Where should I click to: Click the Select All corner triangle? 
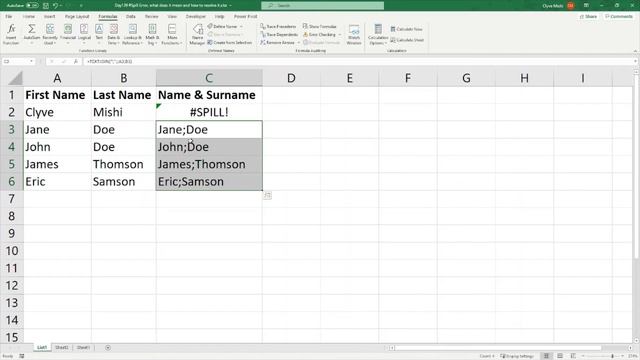16,78
